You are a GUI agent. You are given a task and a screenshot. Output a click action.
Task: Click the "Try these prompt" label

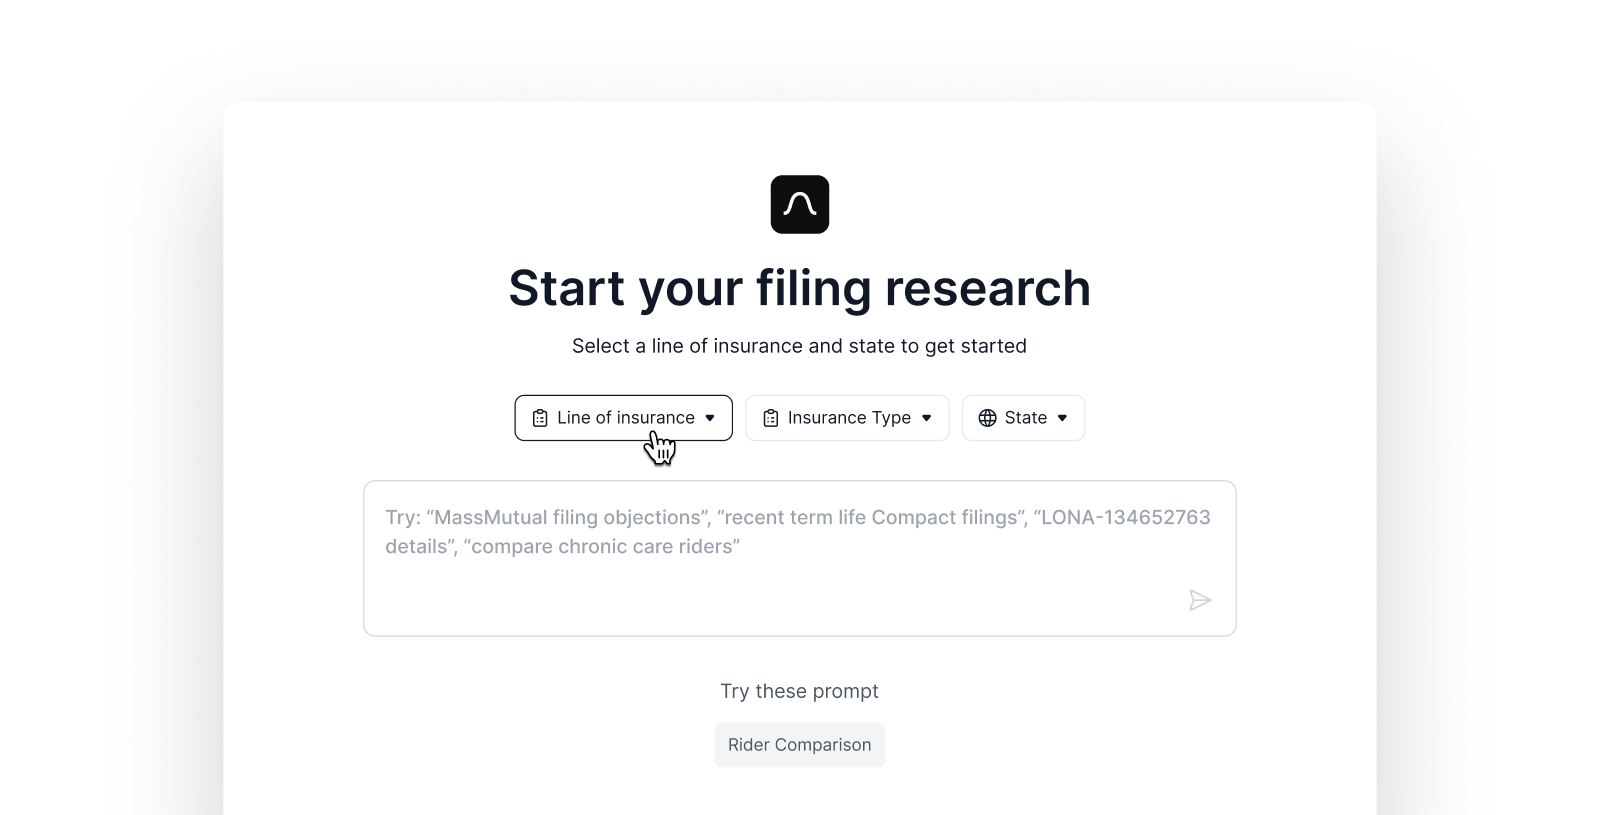coord(799,691)
